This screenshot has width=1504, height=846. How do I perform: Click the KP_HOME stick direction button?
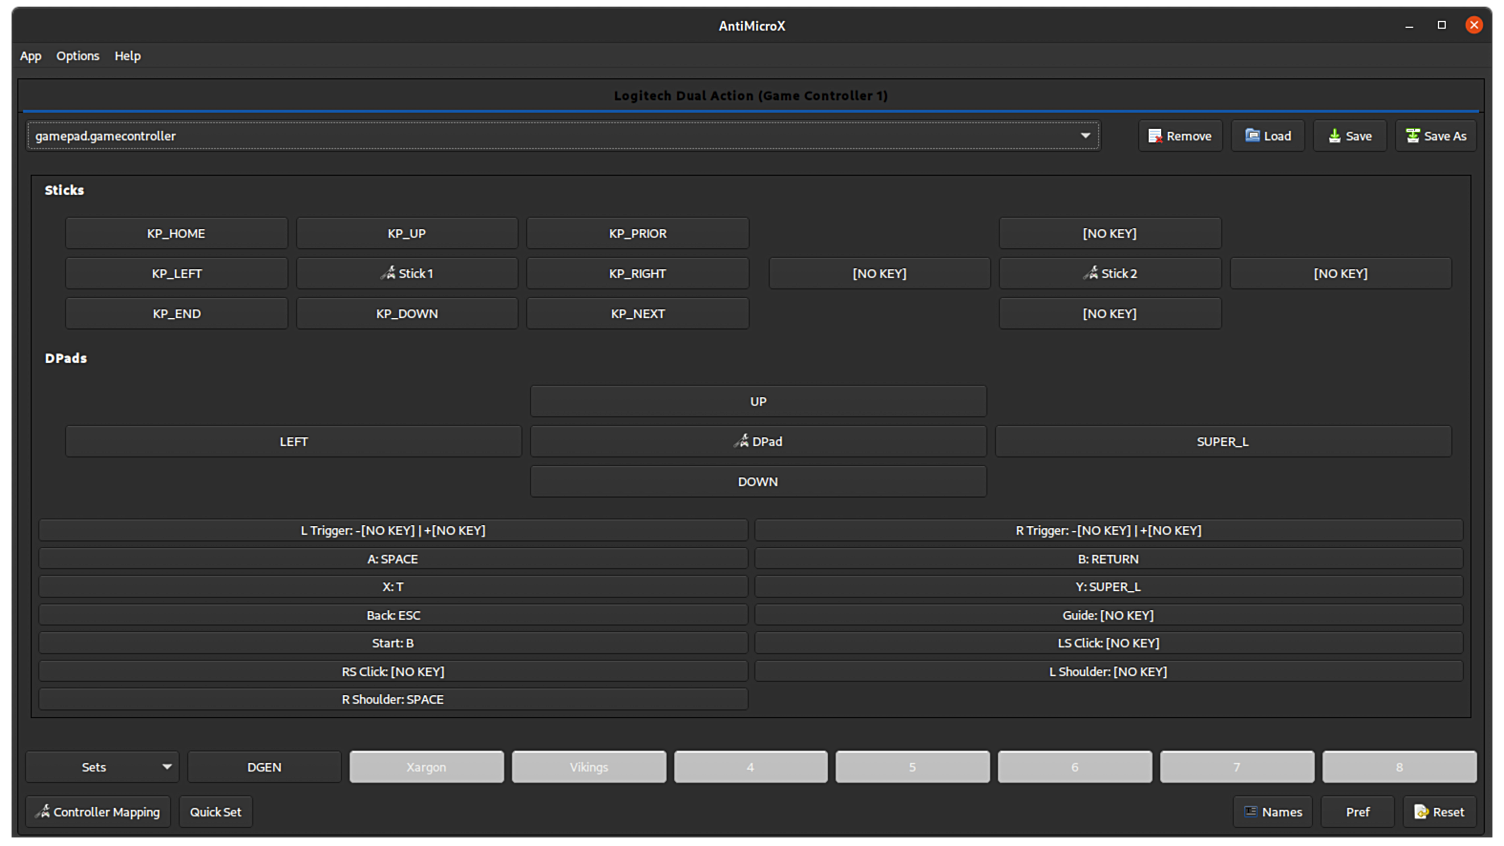pos(176,233)
